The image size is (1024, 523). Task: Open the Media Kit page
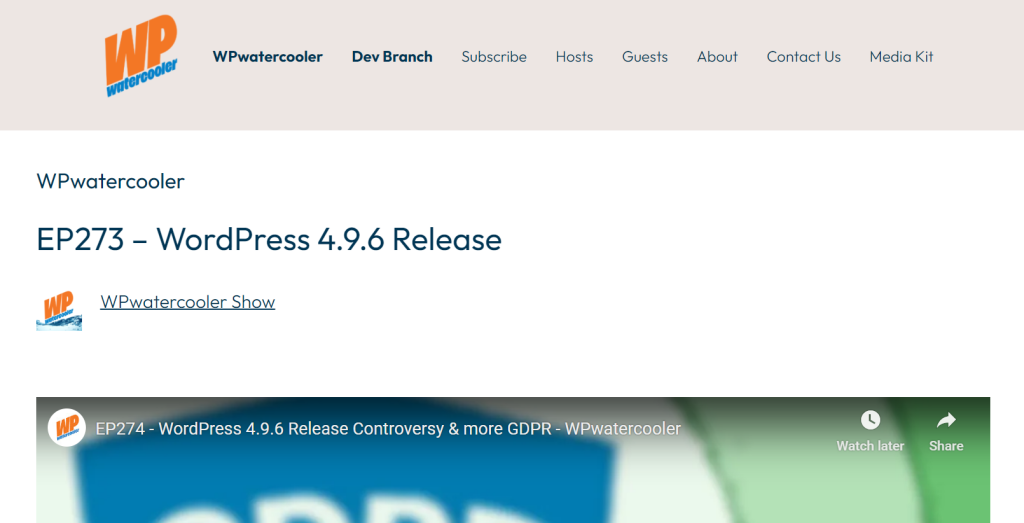pyautogui.click(x=901, y=57)
